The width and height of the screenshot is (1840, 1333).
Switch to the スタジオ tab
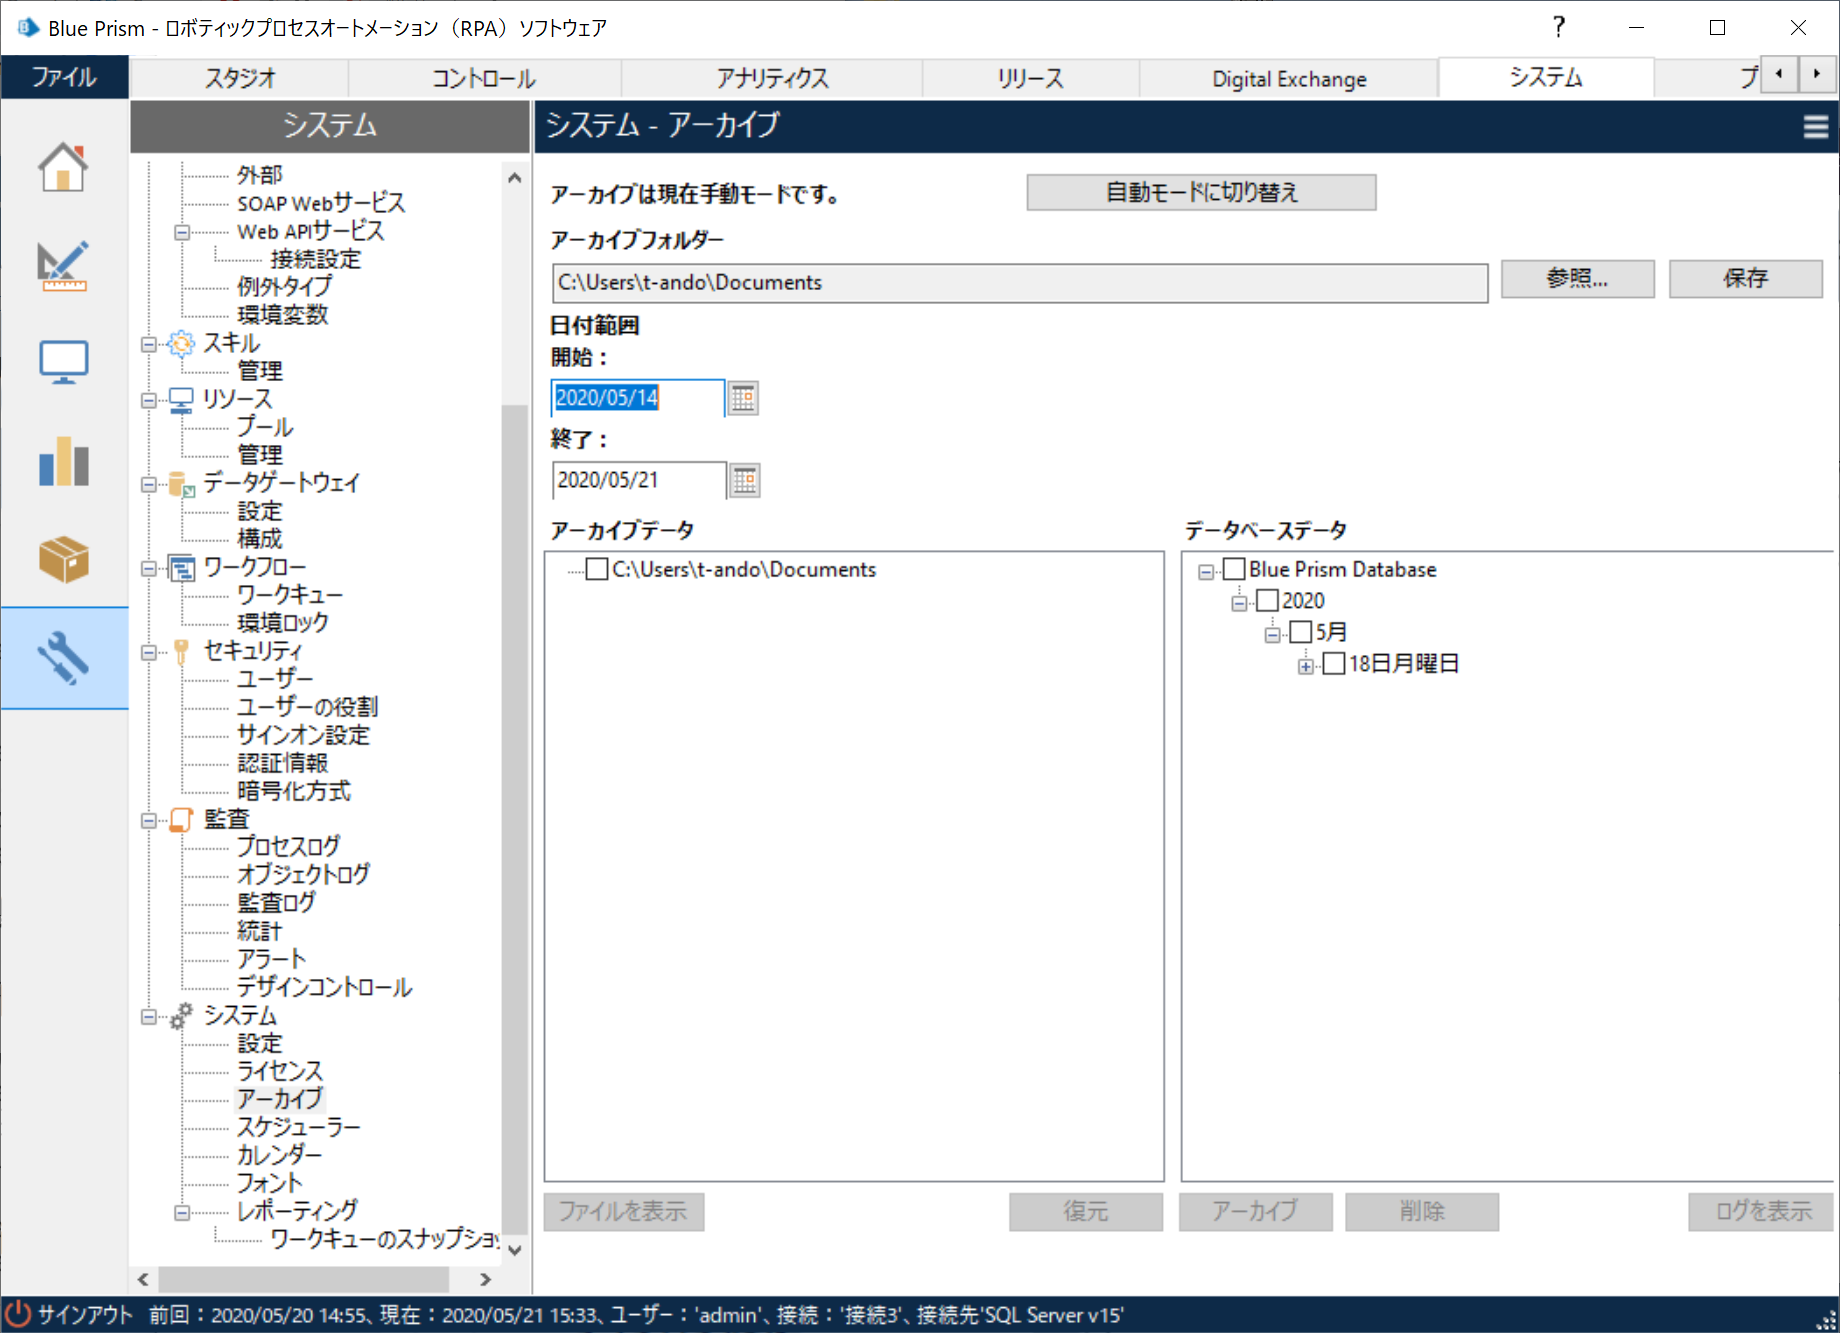(240, 78)
